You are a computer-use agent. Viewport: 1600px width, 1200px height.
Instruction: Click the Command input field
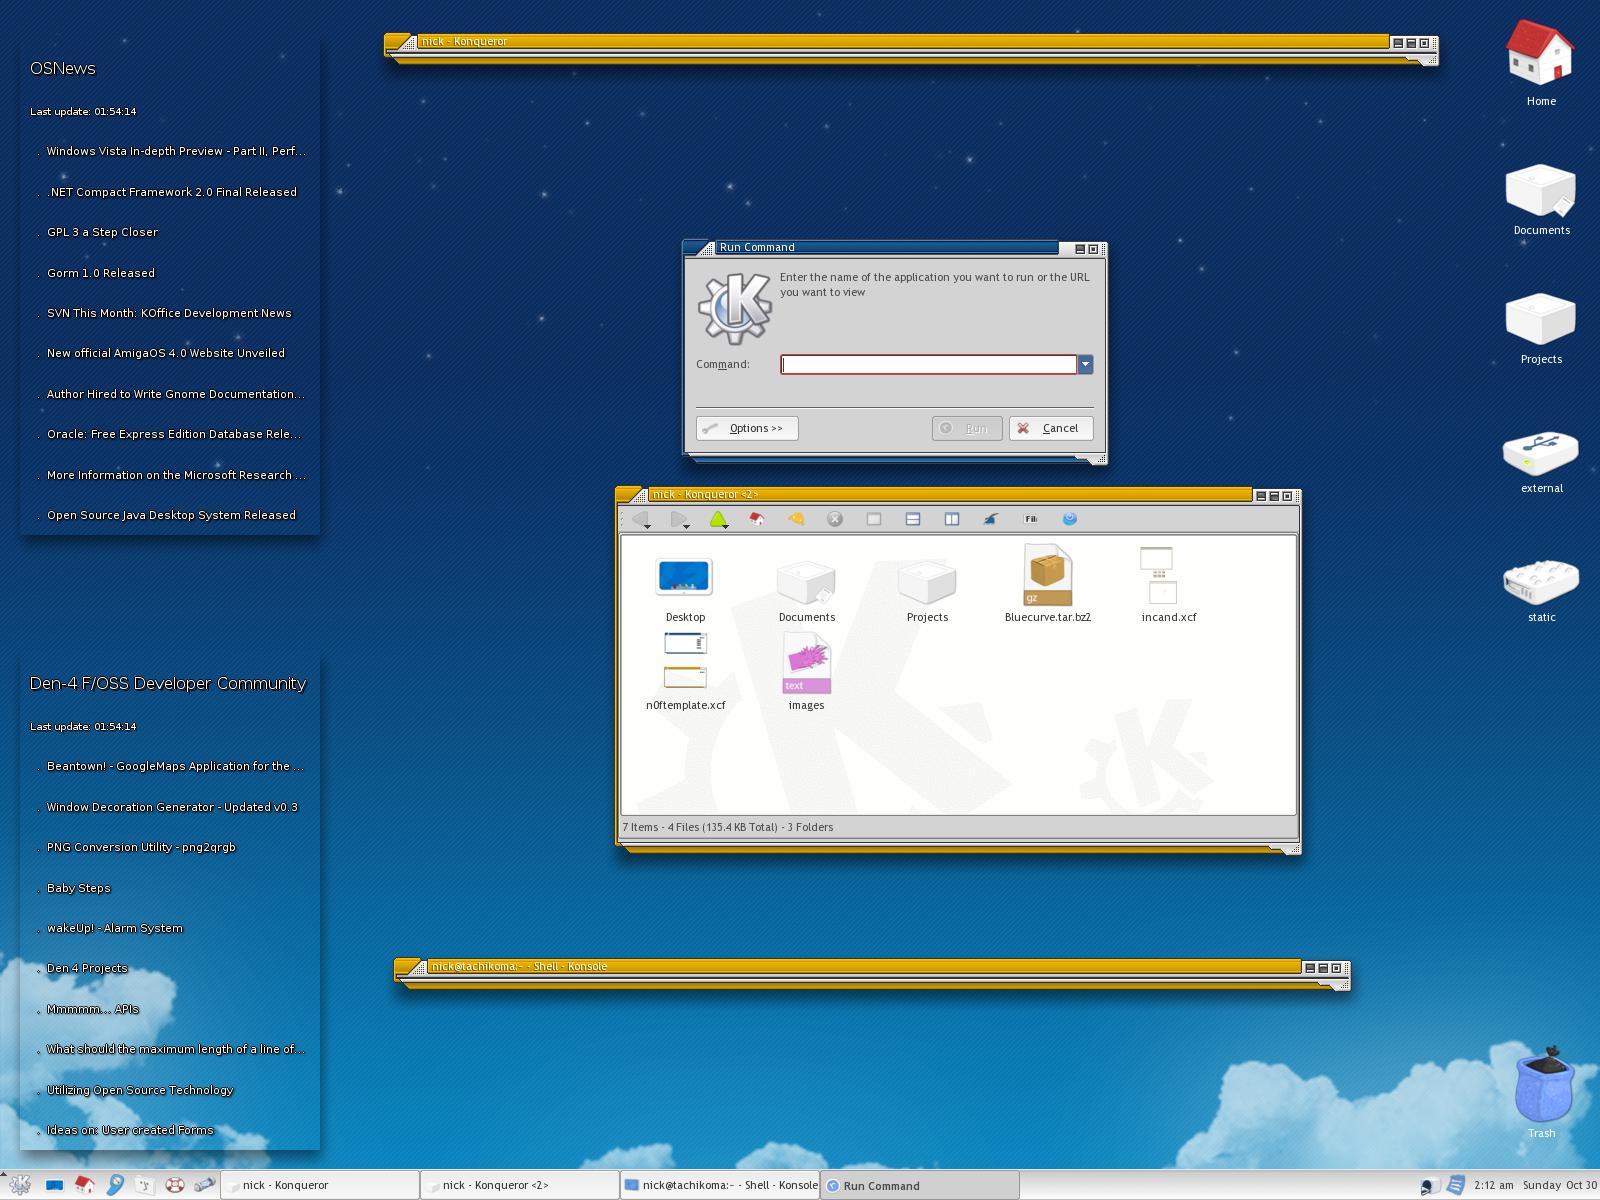coord(928,364)
